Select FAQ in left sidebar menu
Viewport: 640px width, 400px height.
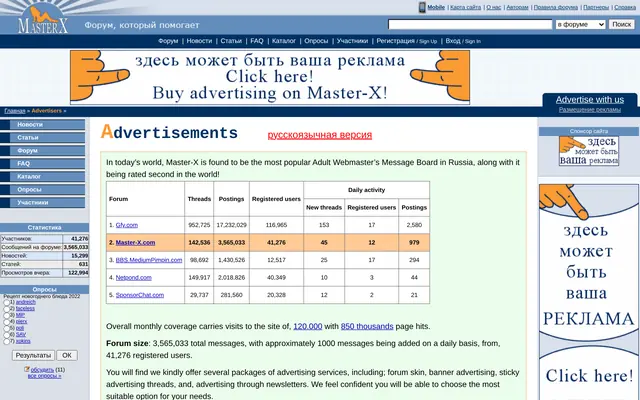tap(42, 164)
